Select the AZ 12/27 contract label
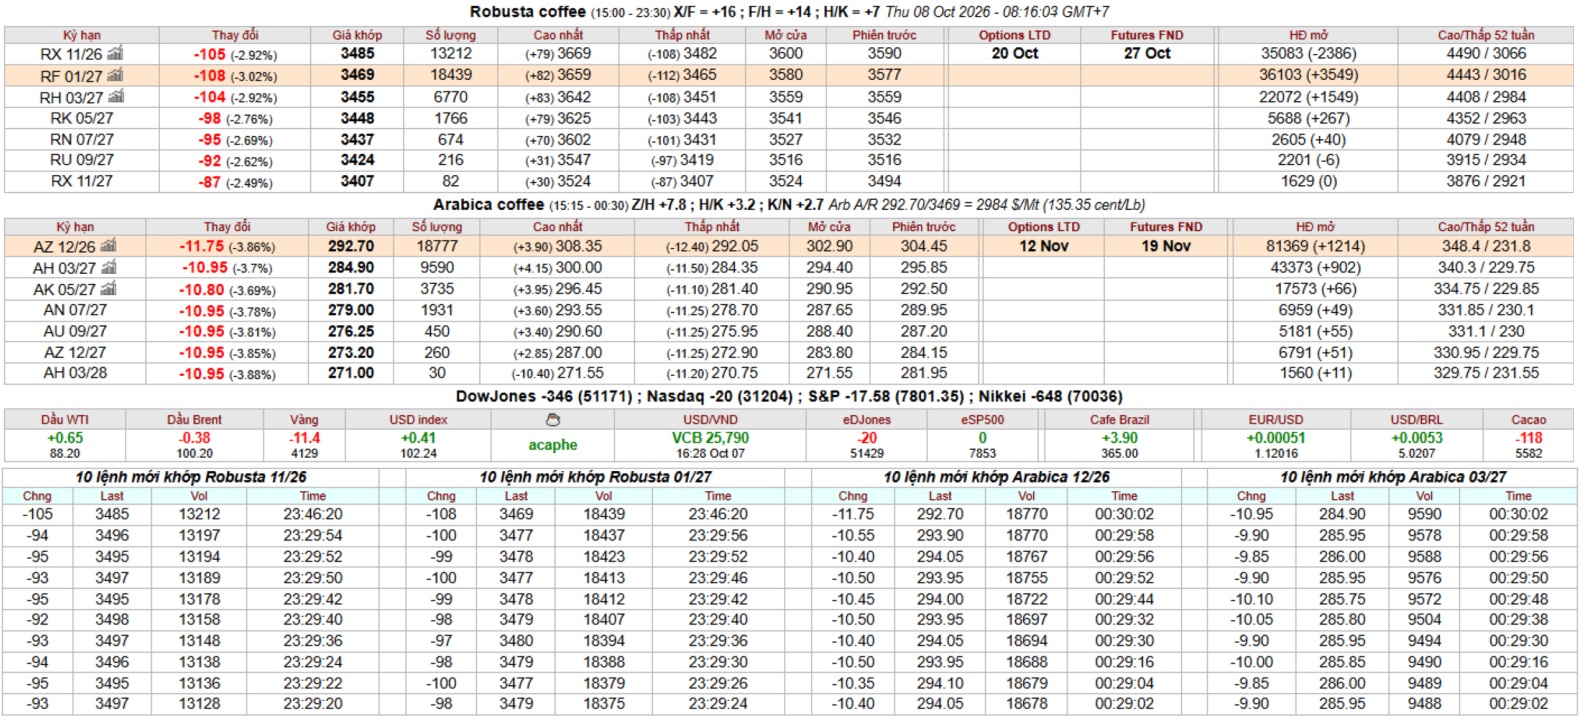The width and height of the screenshot is (1579, 717). 75,352
